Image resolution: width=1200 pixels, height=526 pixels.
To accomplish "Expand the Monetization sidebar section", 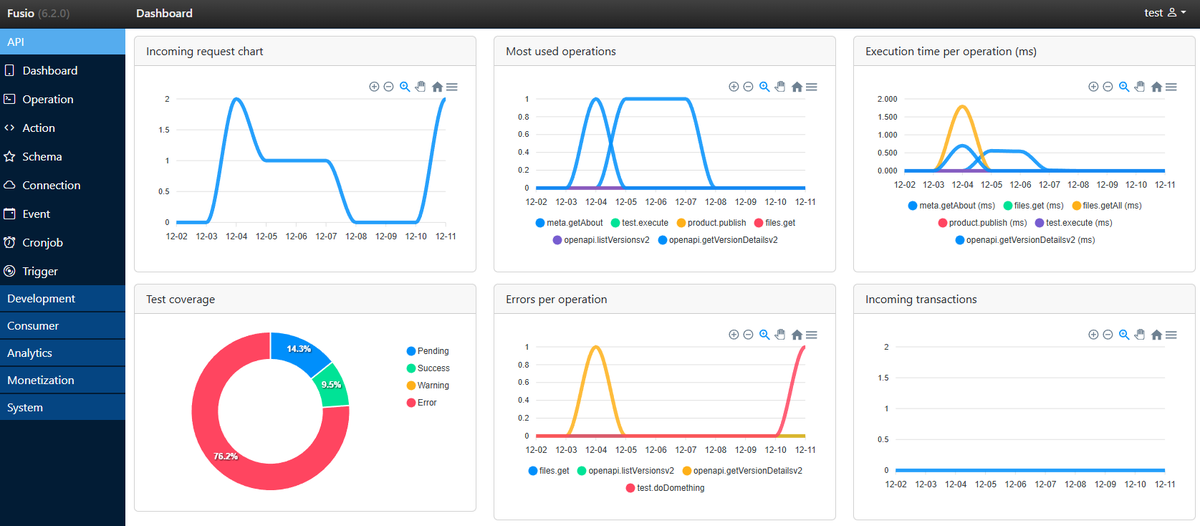I will click(62, 380).
